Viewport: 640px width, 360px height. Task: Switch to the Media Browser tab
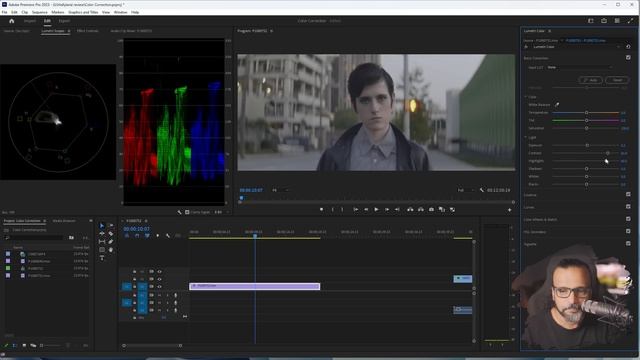[x=64, y=221]
